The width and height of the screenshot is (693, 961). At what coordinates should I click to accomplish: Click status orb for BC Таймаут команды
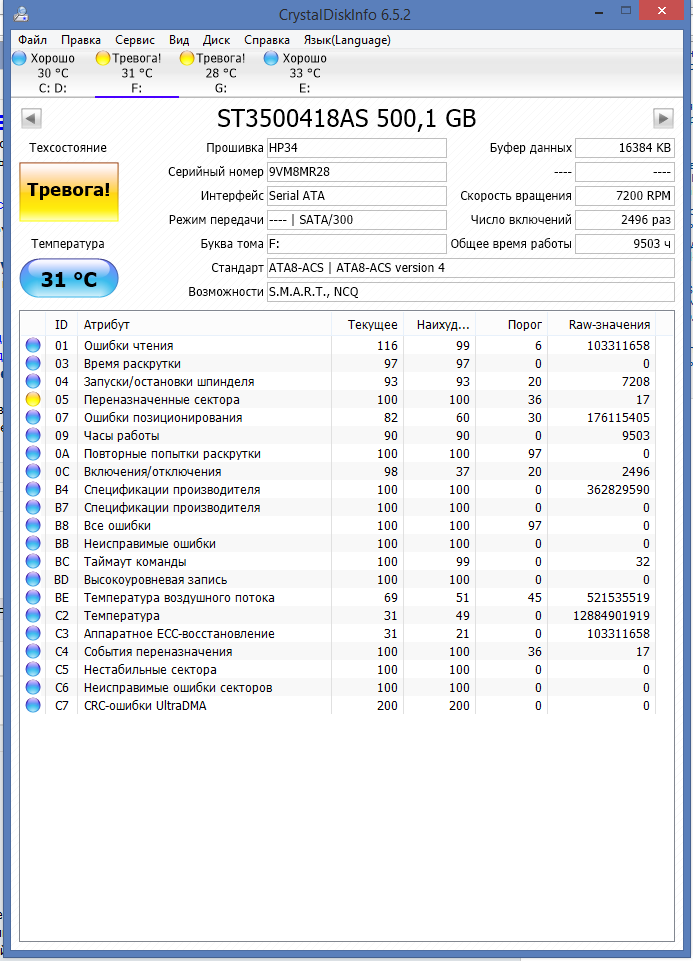pos(33,561)
